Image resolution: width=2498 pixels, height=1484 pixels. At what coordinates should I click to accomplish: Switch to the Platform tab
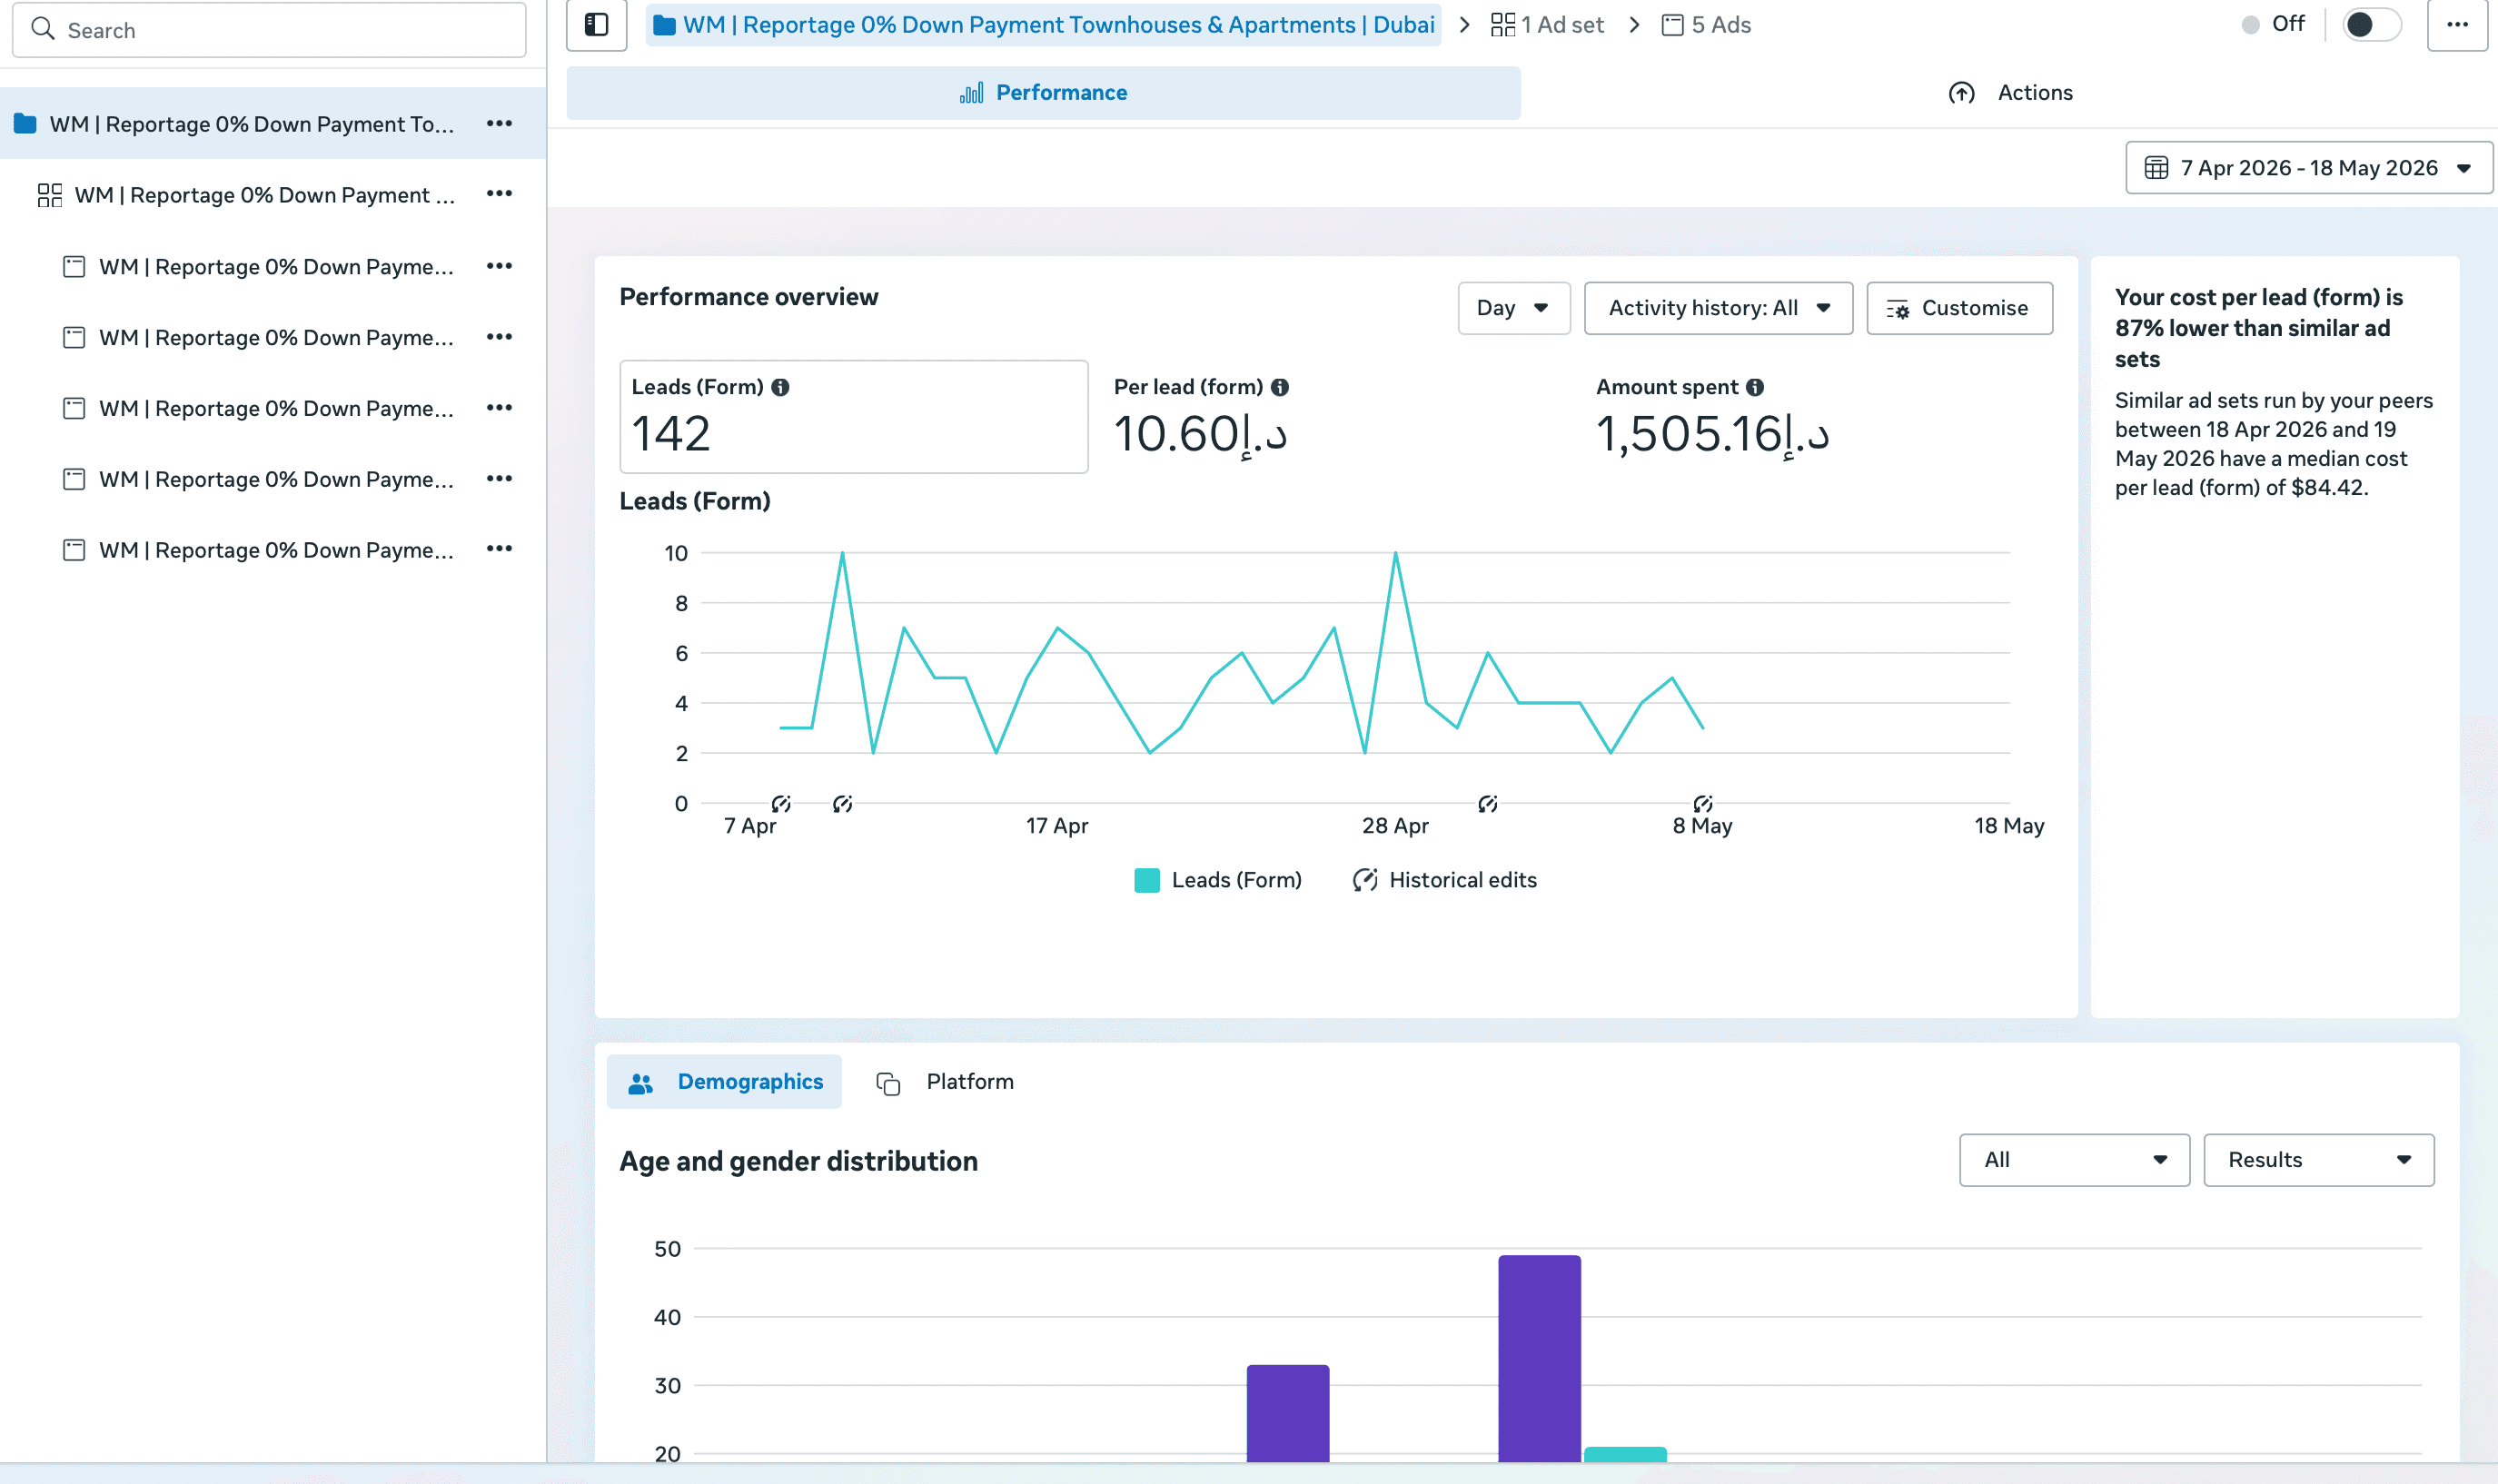click(x=945, y=1082)
